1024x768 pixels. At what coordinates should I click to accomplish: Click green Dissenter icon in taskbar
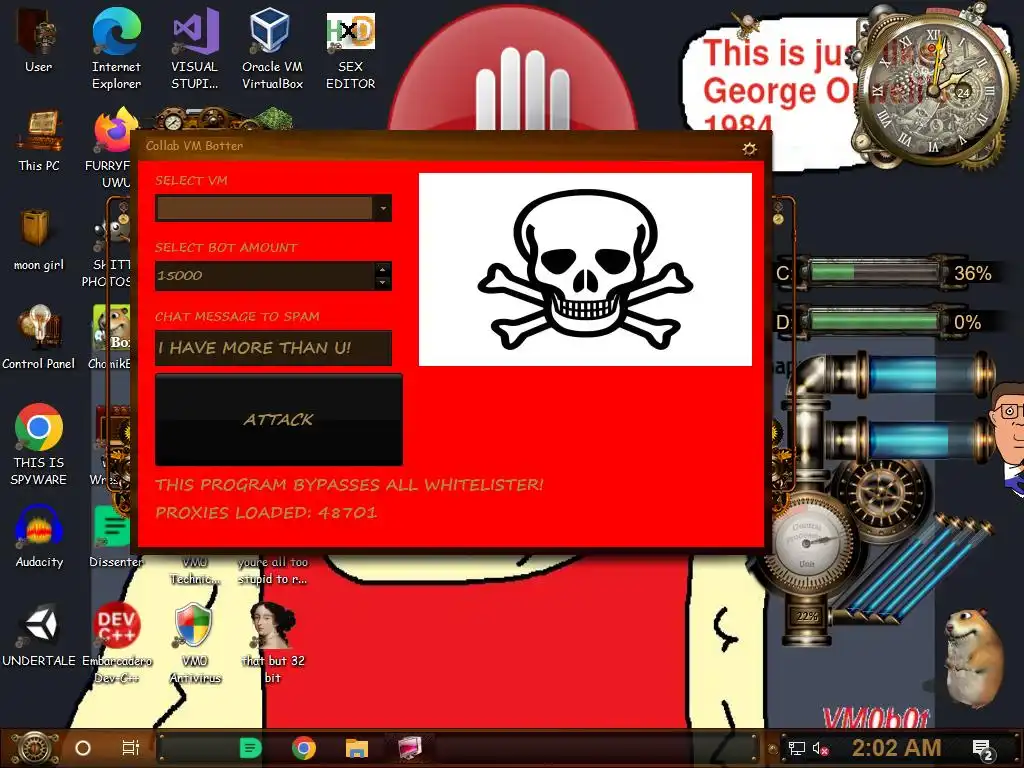coord(250,748)
